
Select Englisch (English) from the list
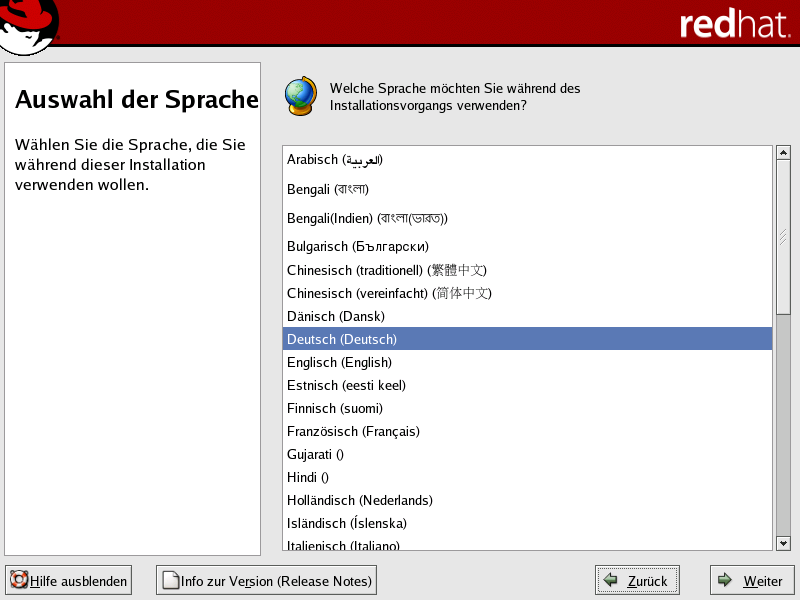coord(339,362)
